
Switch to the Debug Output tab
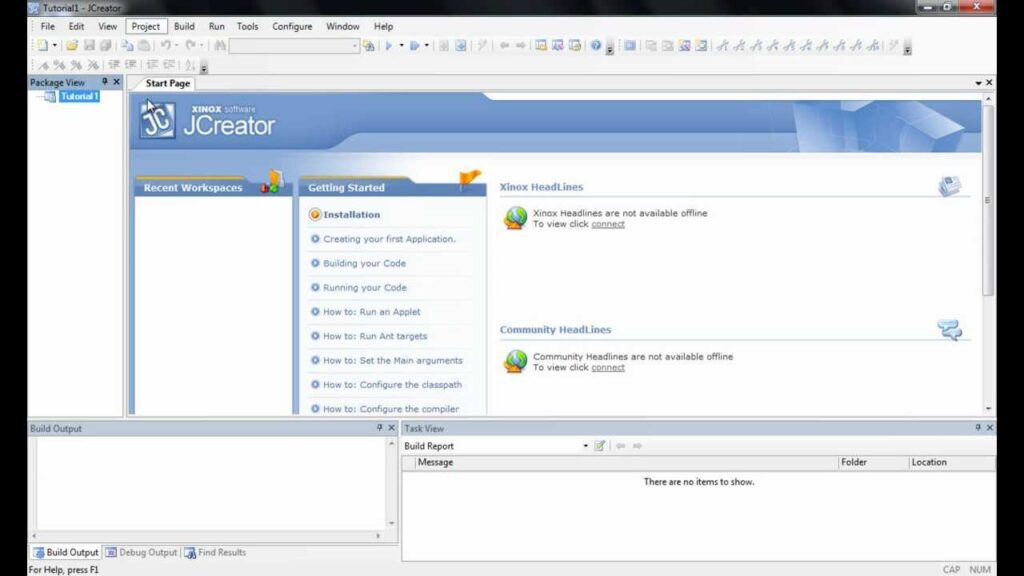(x=141, y=552)
